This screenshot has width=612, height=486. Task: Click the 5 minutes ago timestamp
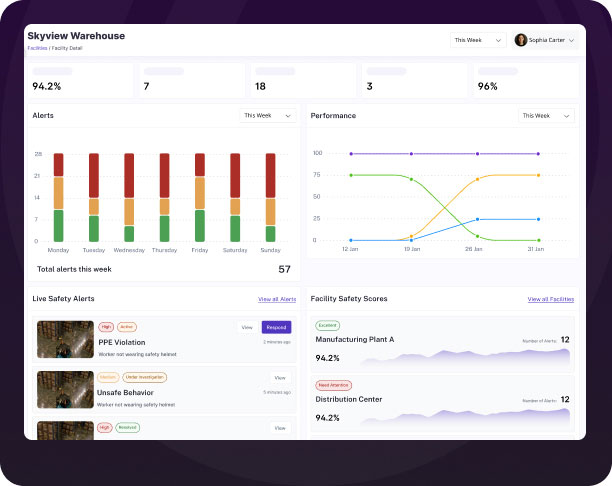click(277, 392)
